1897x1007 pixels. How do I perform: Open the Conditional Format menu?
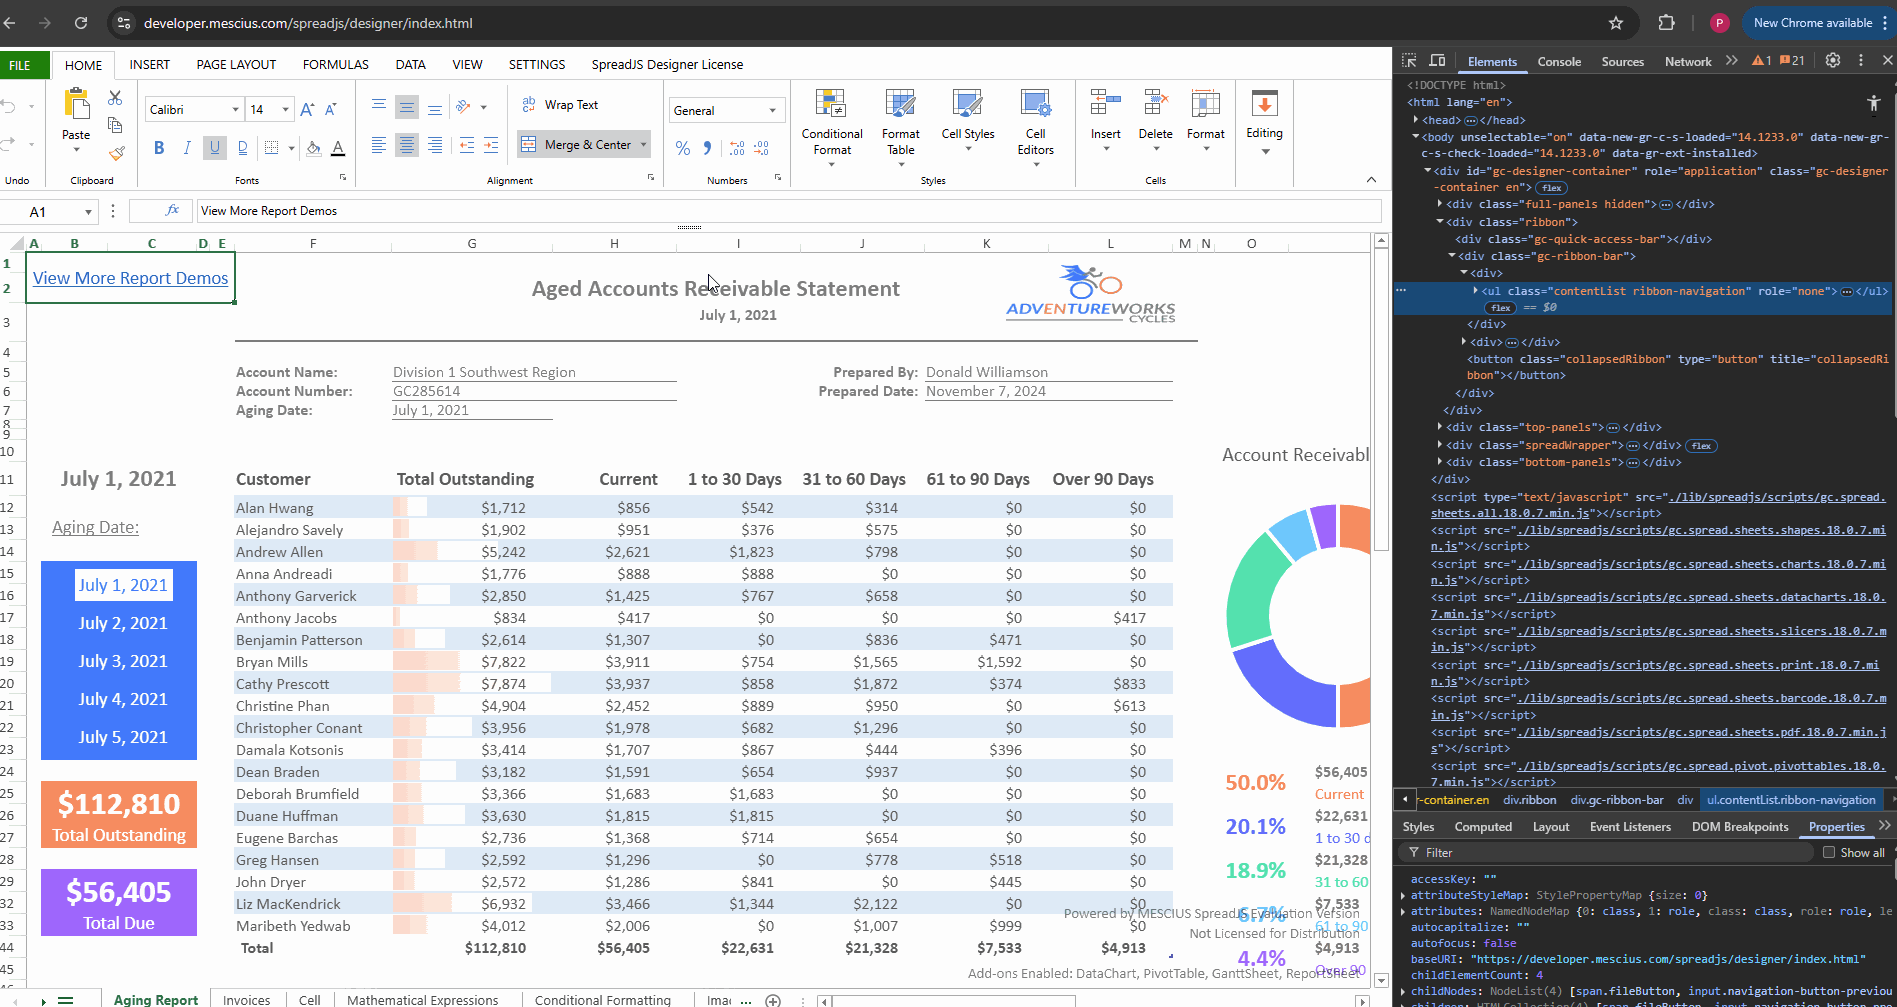tap(832, 128)
